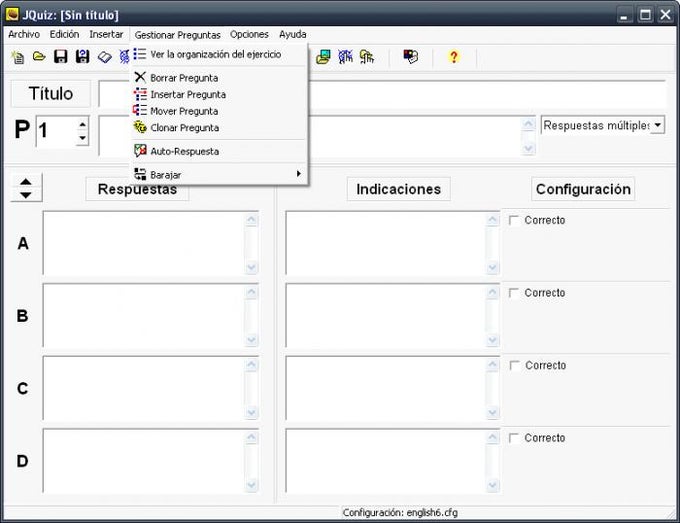
Task: Check Correcto for answer D
Action: [x=514, y=438]
